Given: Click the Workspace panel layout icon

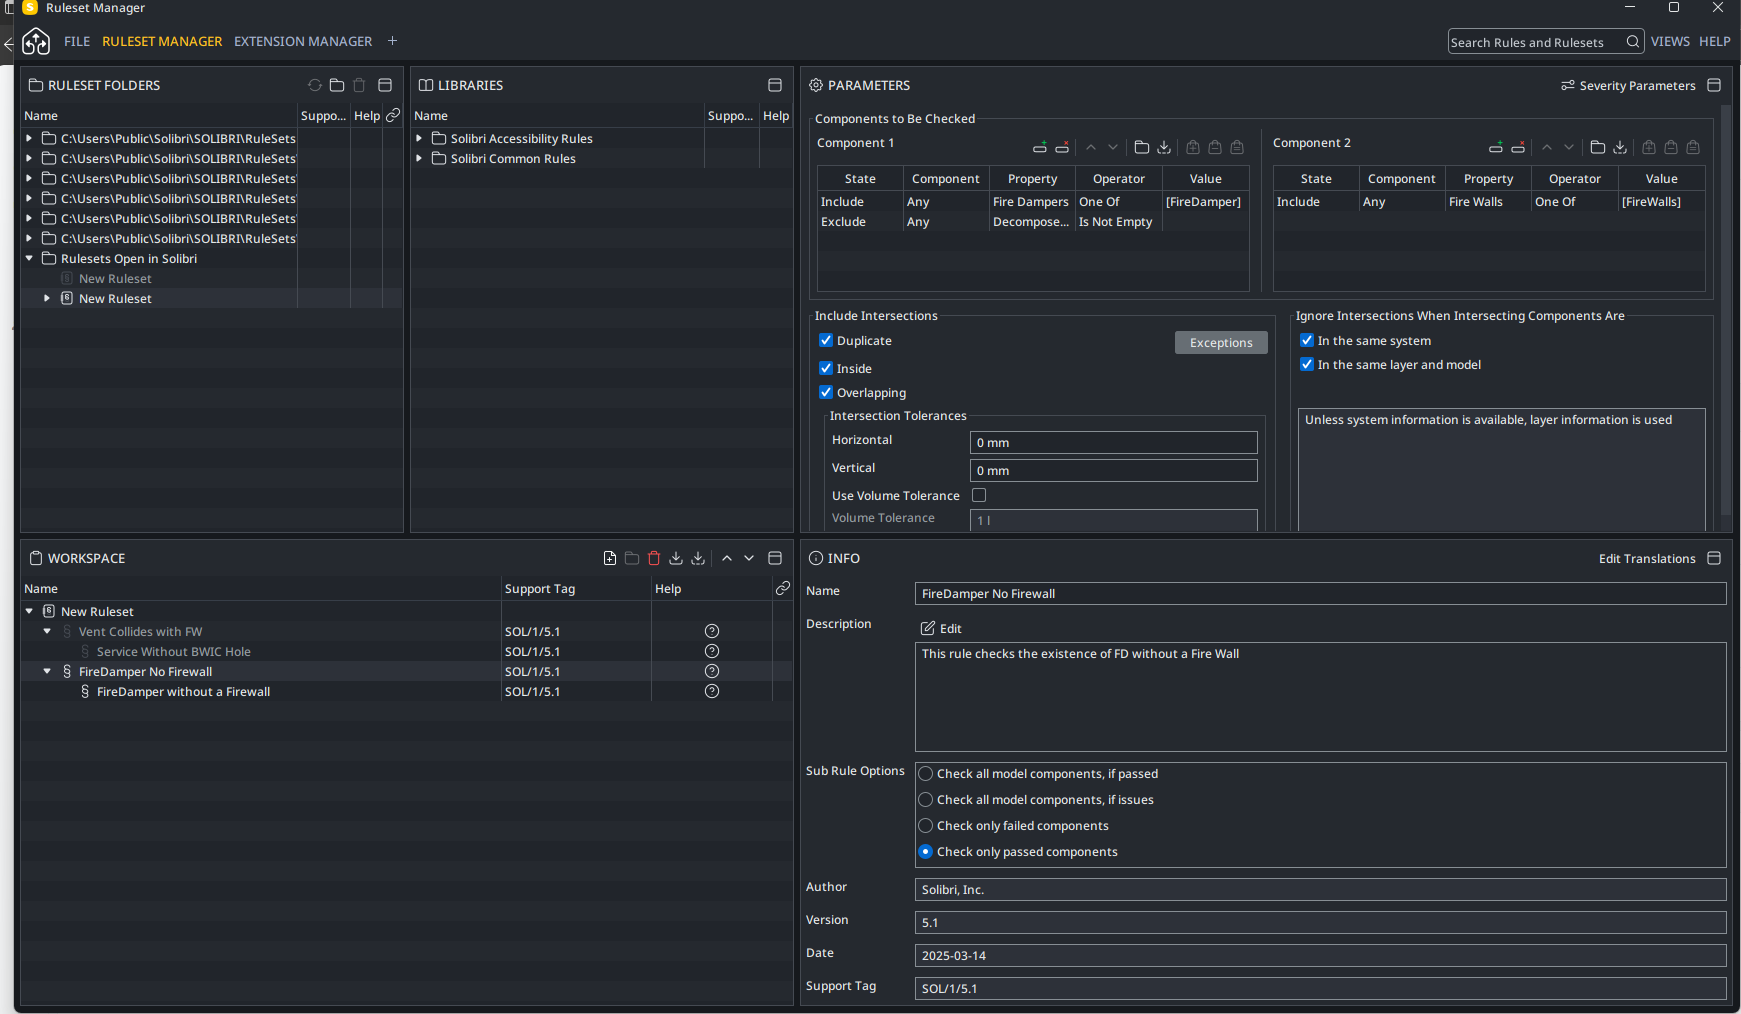Looking at the screenshot, I should 775,558.
